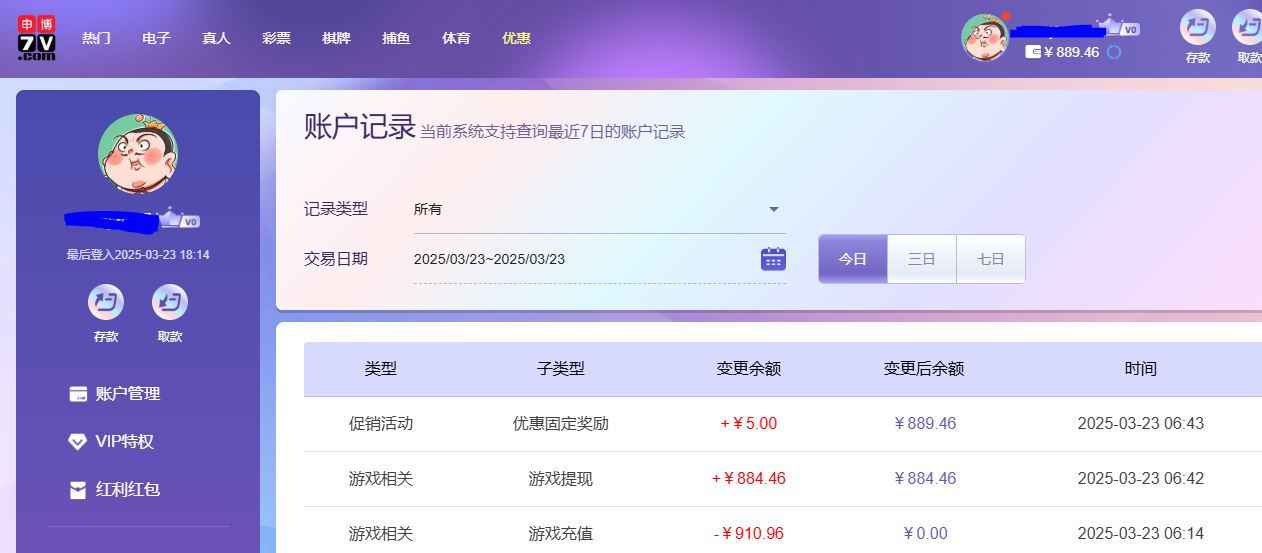Go to the 优惠 promotions tab

[516, 38]
